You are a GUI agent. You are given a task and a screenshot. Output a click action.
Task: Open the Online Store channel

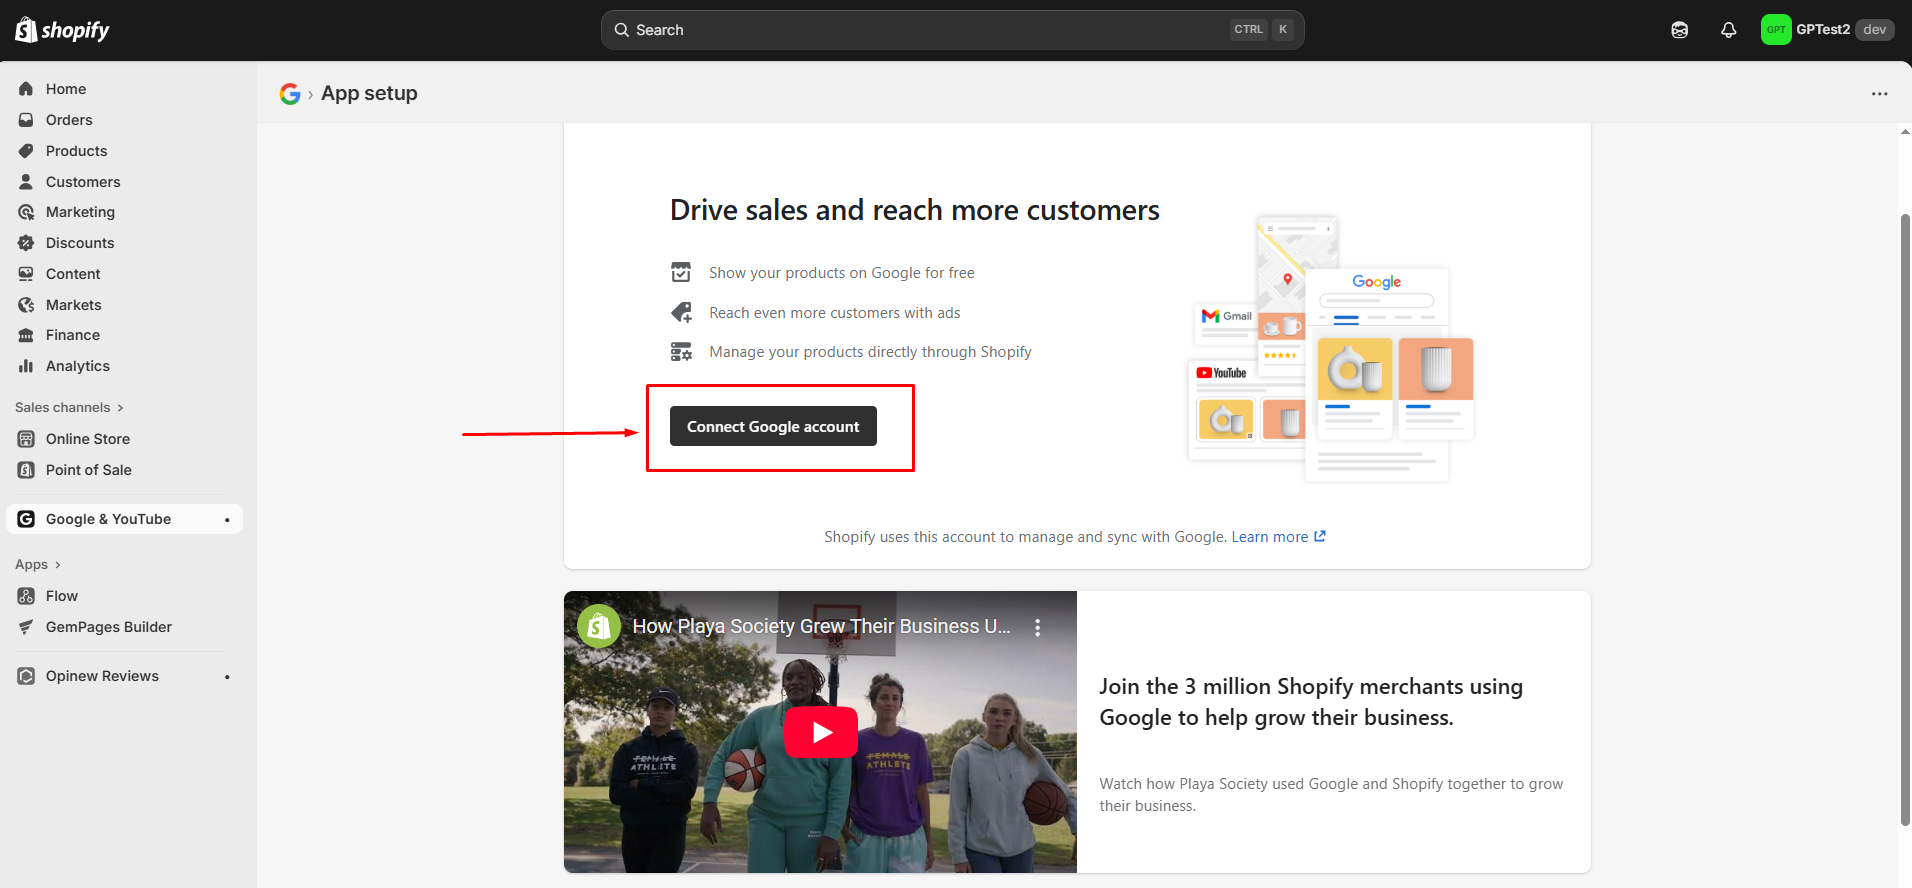click(88, 439)
